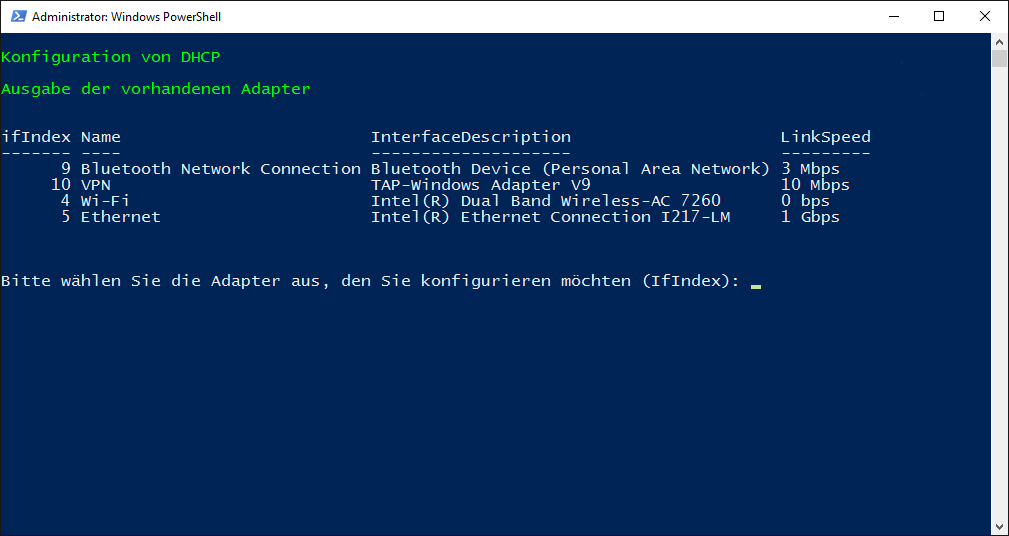Click the LinkSpeed column header

pyautogui.click(x=826, y=137)
